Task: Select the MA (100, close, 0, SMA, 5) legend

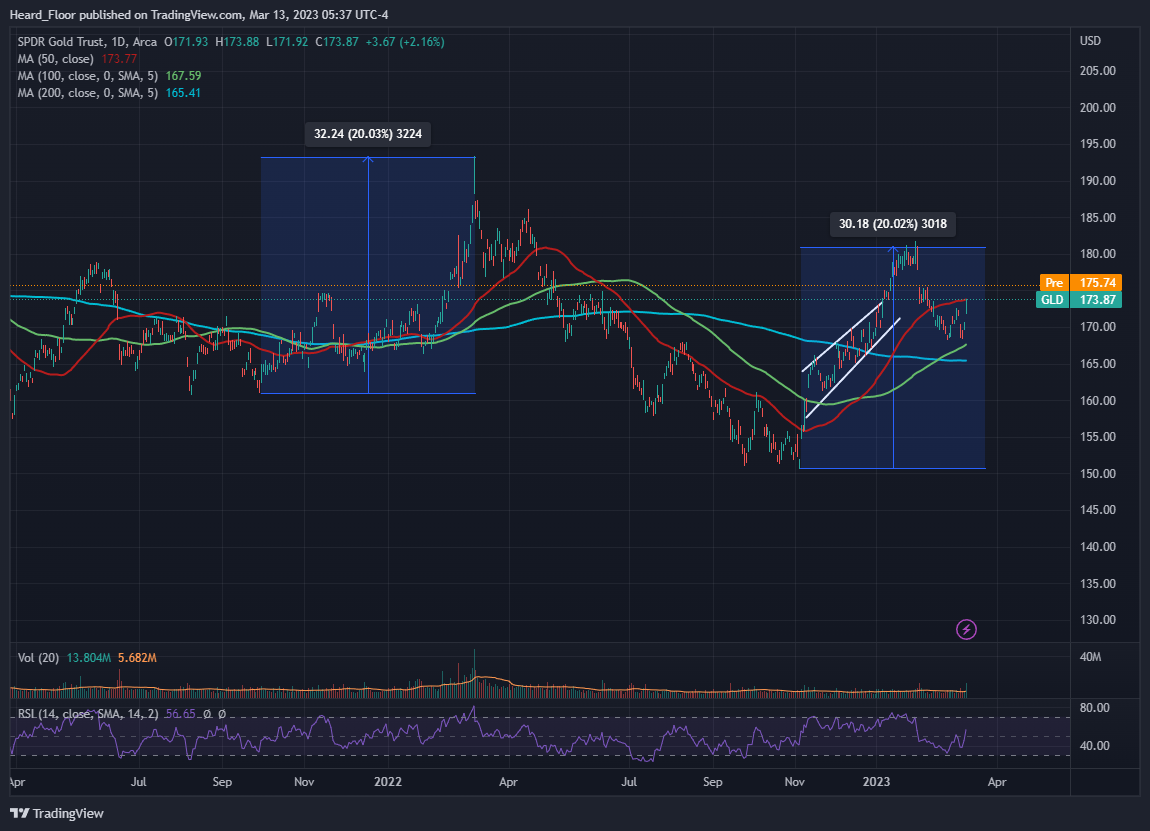Action: click(87, 76)
